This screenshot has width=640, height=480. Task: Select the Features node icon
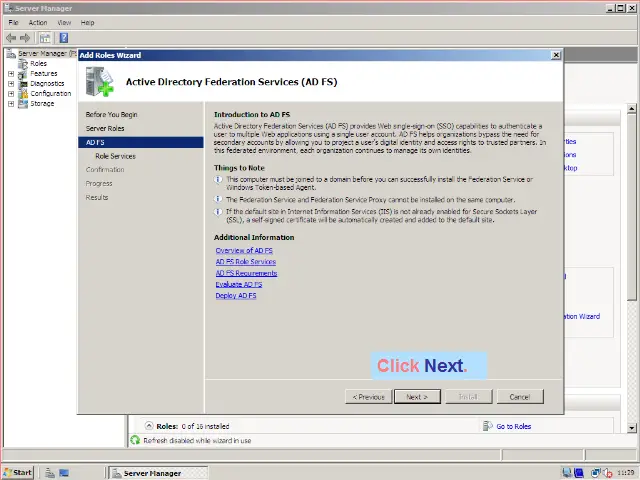click(22, 74)
